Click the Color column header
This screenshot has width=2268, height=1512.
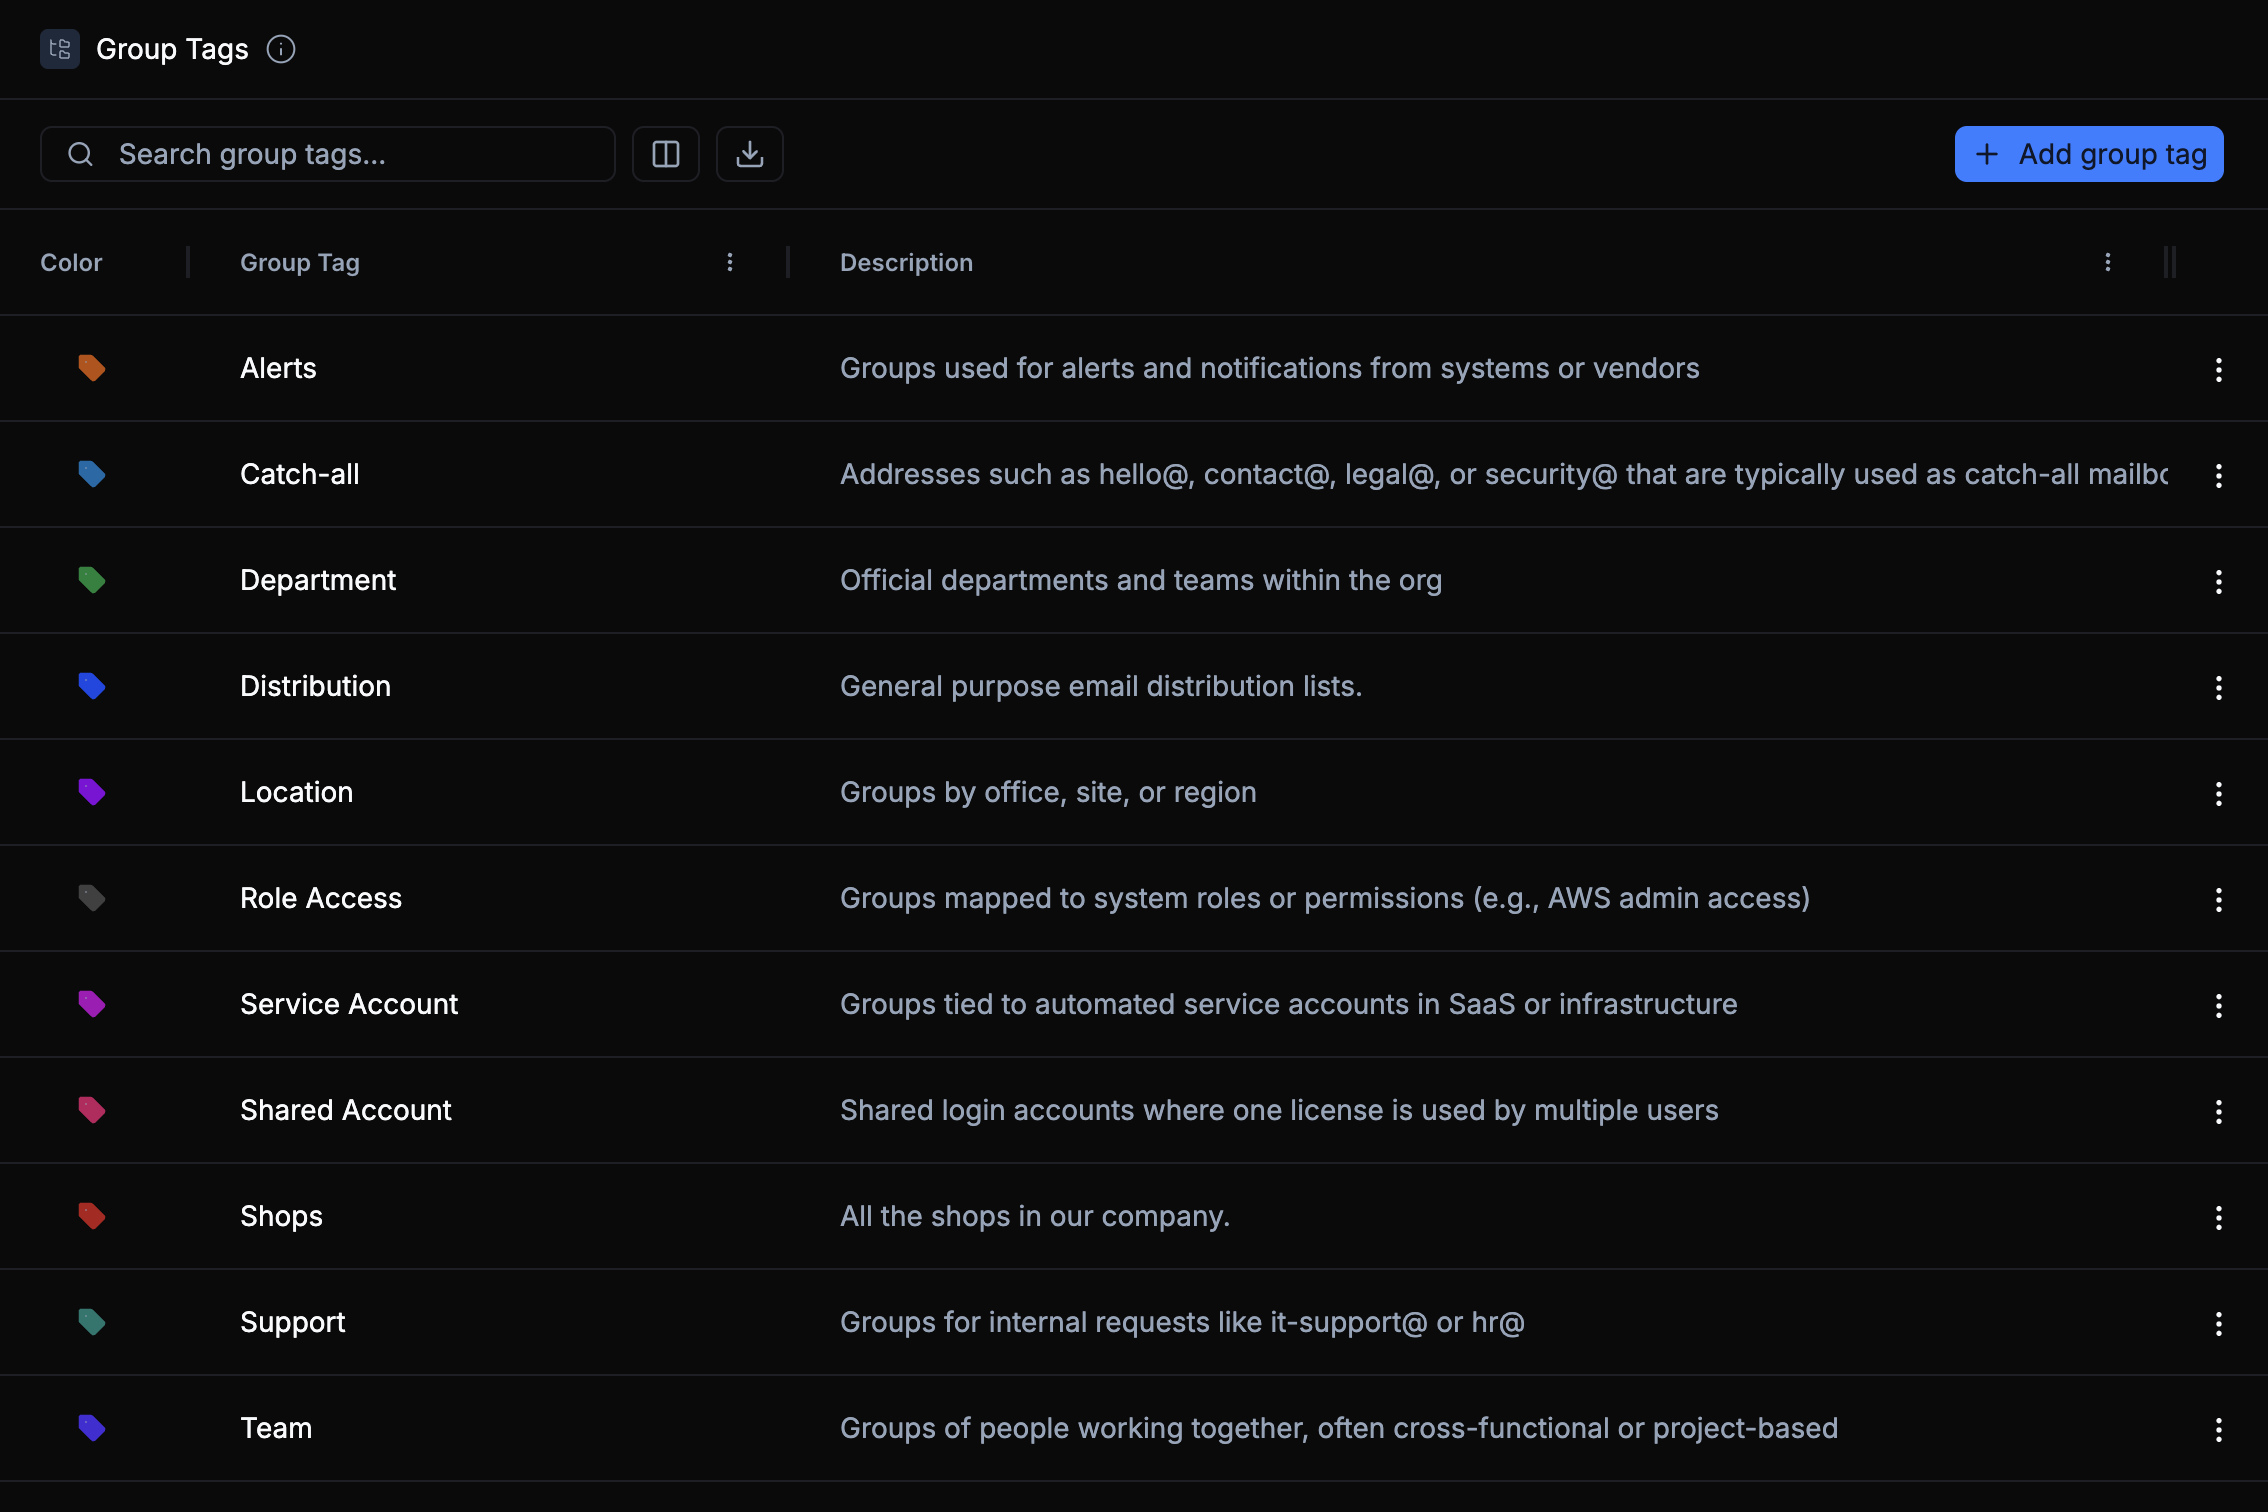click(71, 262)
